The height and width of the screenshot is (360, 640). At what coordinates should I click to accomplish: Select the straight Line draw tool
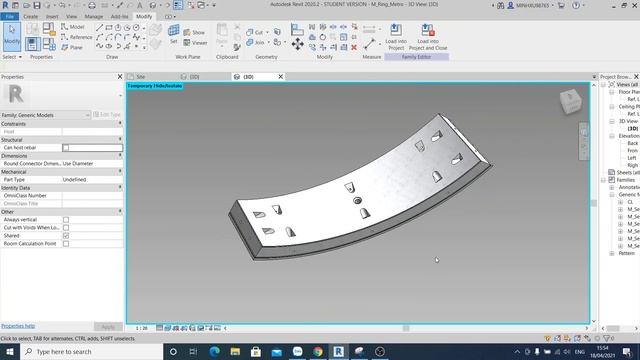click(x=99, y=28)
